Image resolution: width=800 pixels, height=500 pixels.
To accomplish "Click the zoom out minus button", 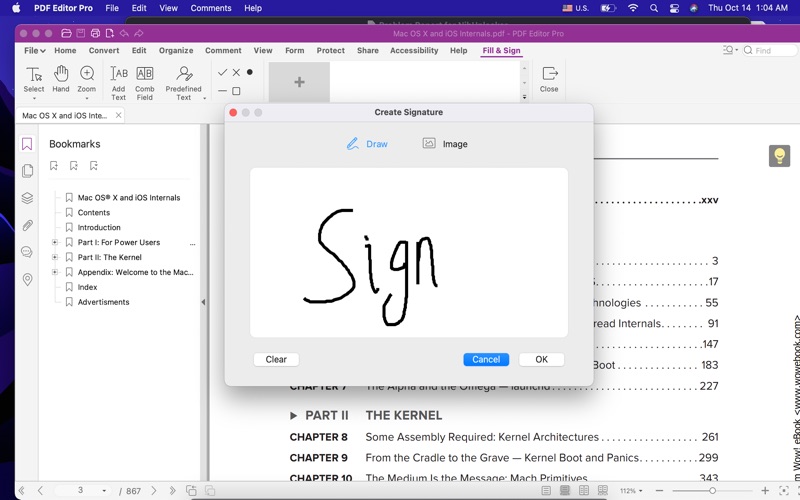I will point(659,491).
